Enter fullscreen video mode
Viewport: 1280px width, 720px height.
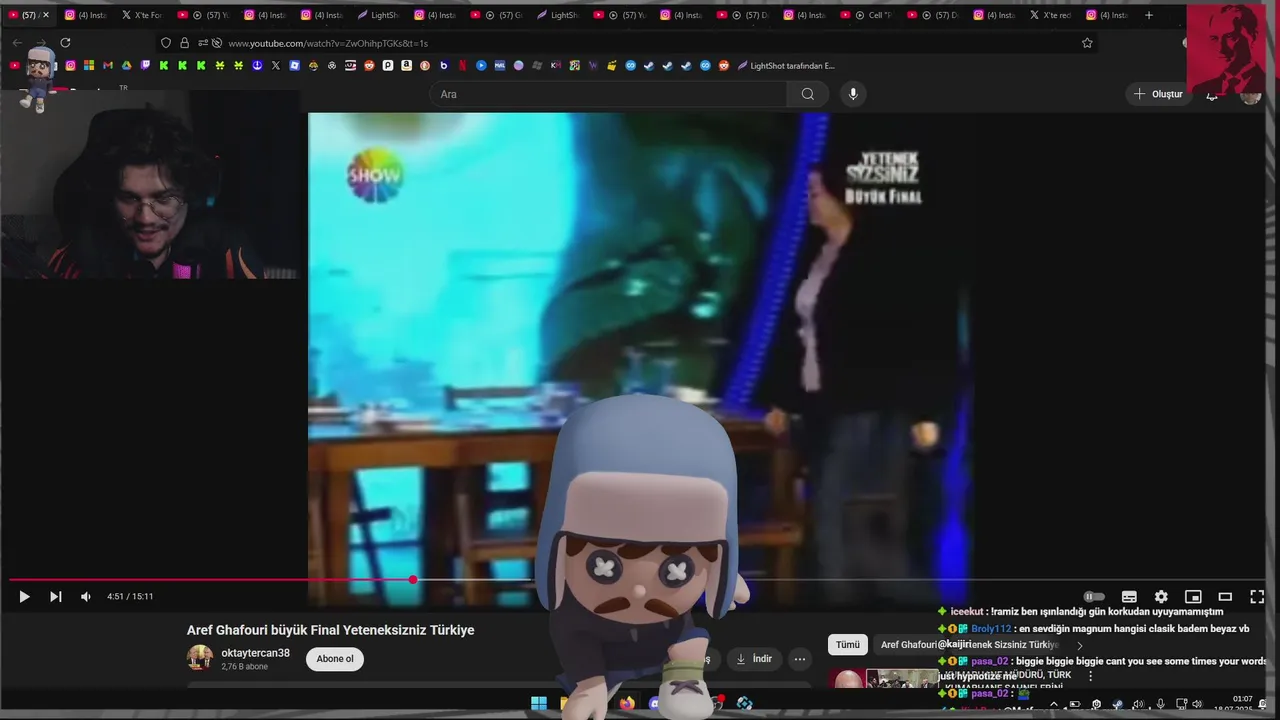click(x=1257, y=597)
